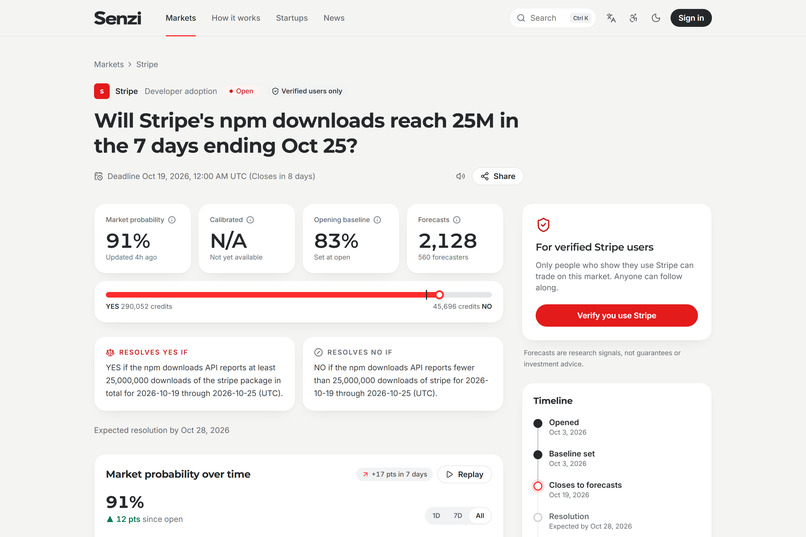Click the 45,696 credits NO label
The height and width of the screenshot is (537, 806).
pos(462,306)
